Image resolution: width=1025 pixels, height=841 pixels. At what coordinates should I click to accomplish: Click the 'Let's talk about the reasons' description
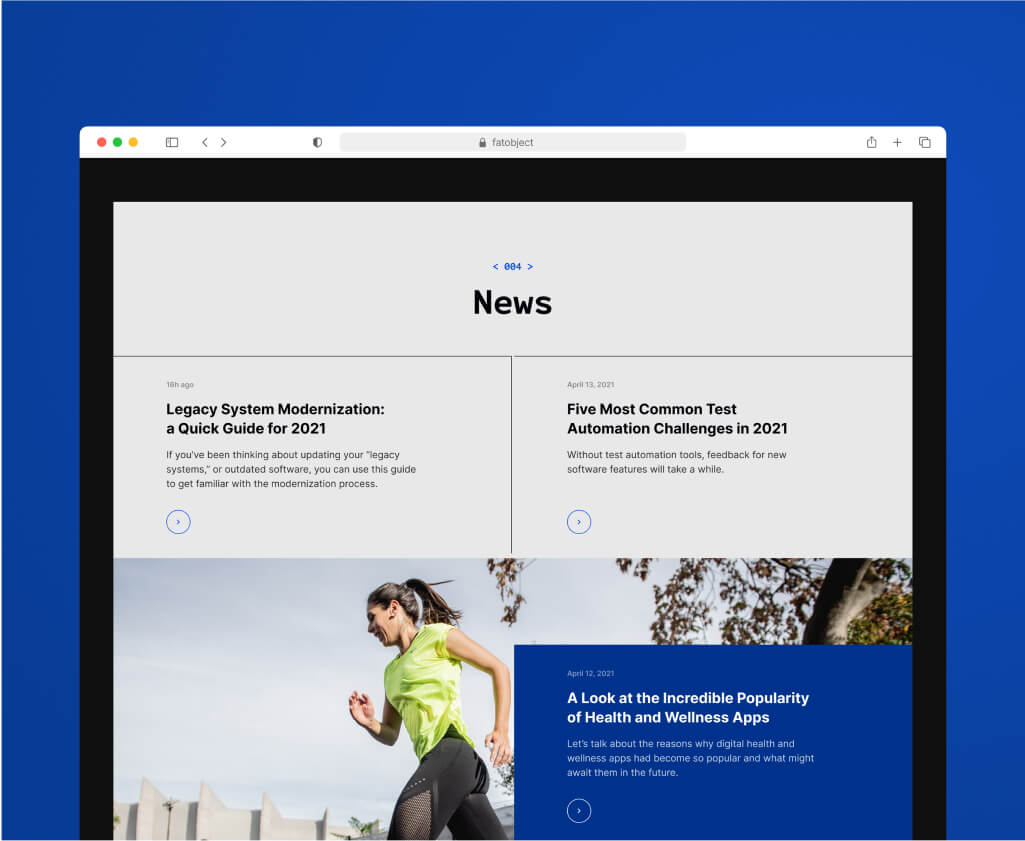[690, 758]
